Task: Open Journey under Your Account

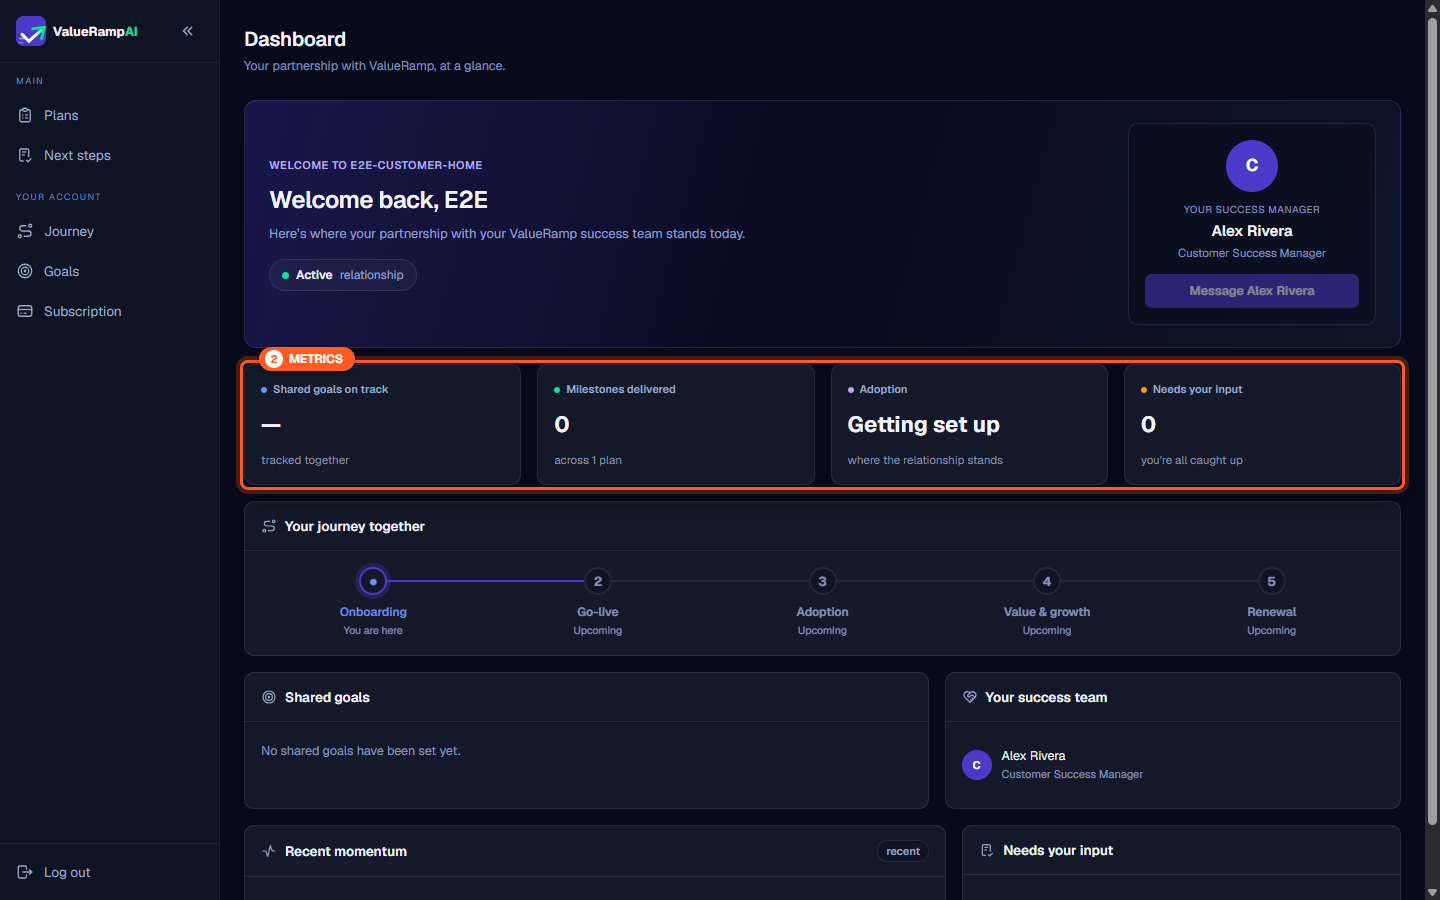Action: click(110, 231)
